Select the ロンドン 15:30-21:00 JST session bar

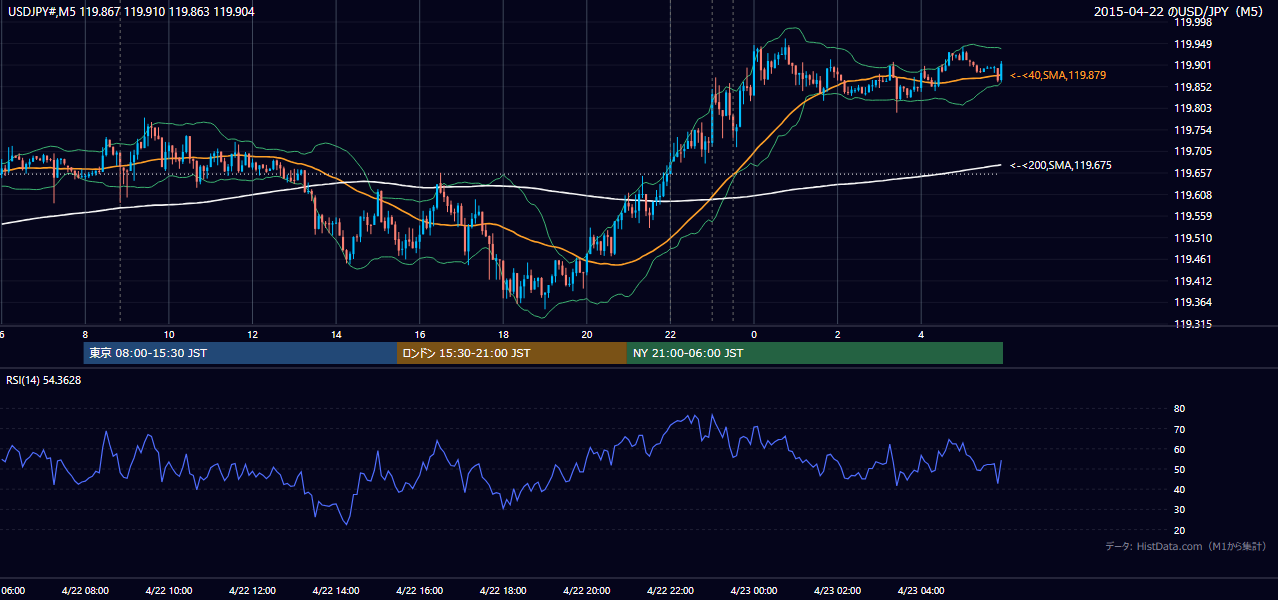point(512,353)
